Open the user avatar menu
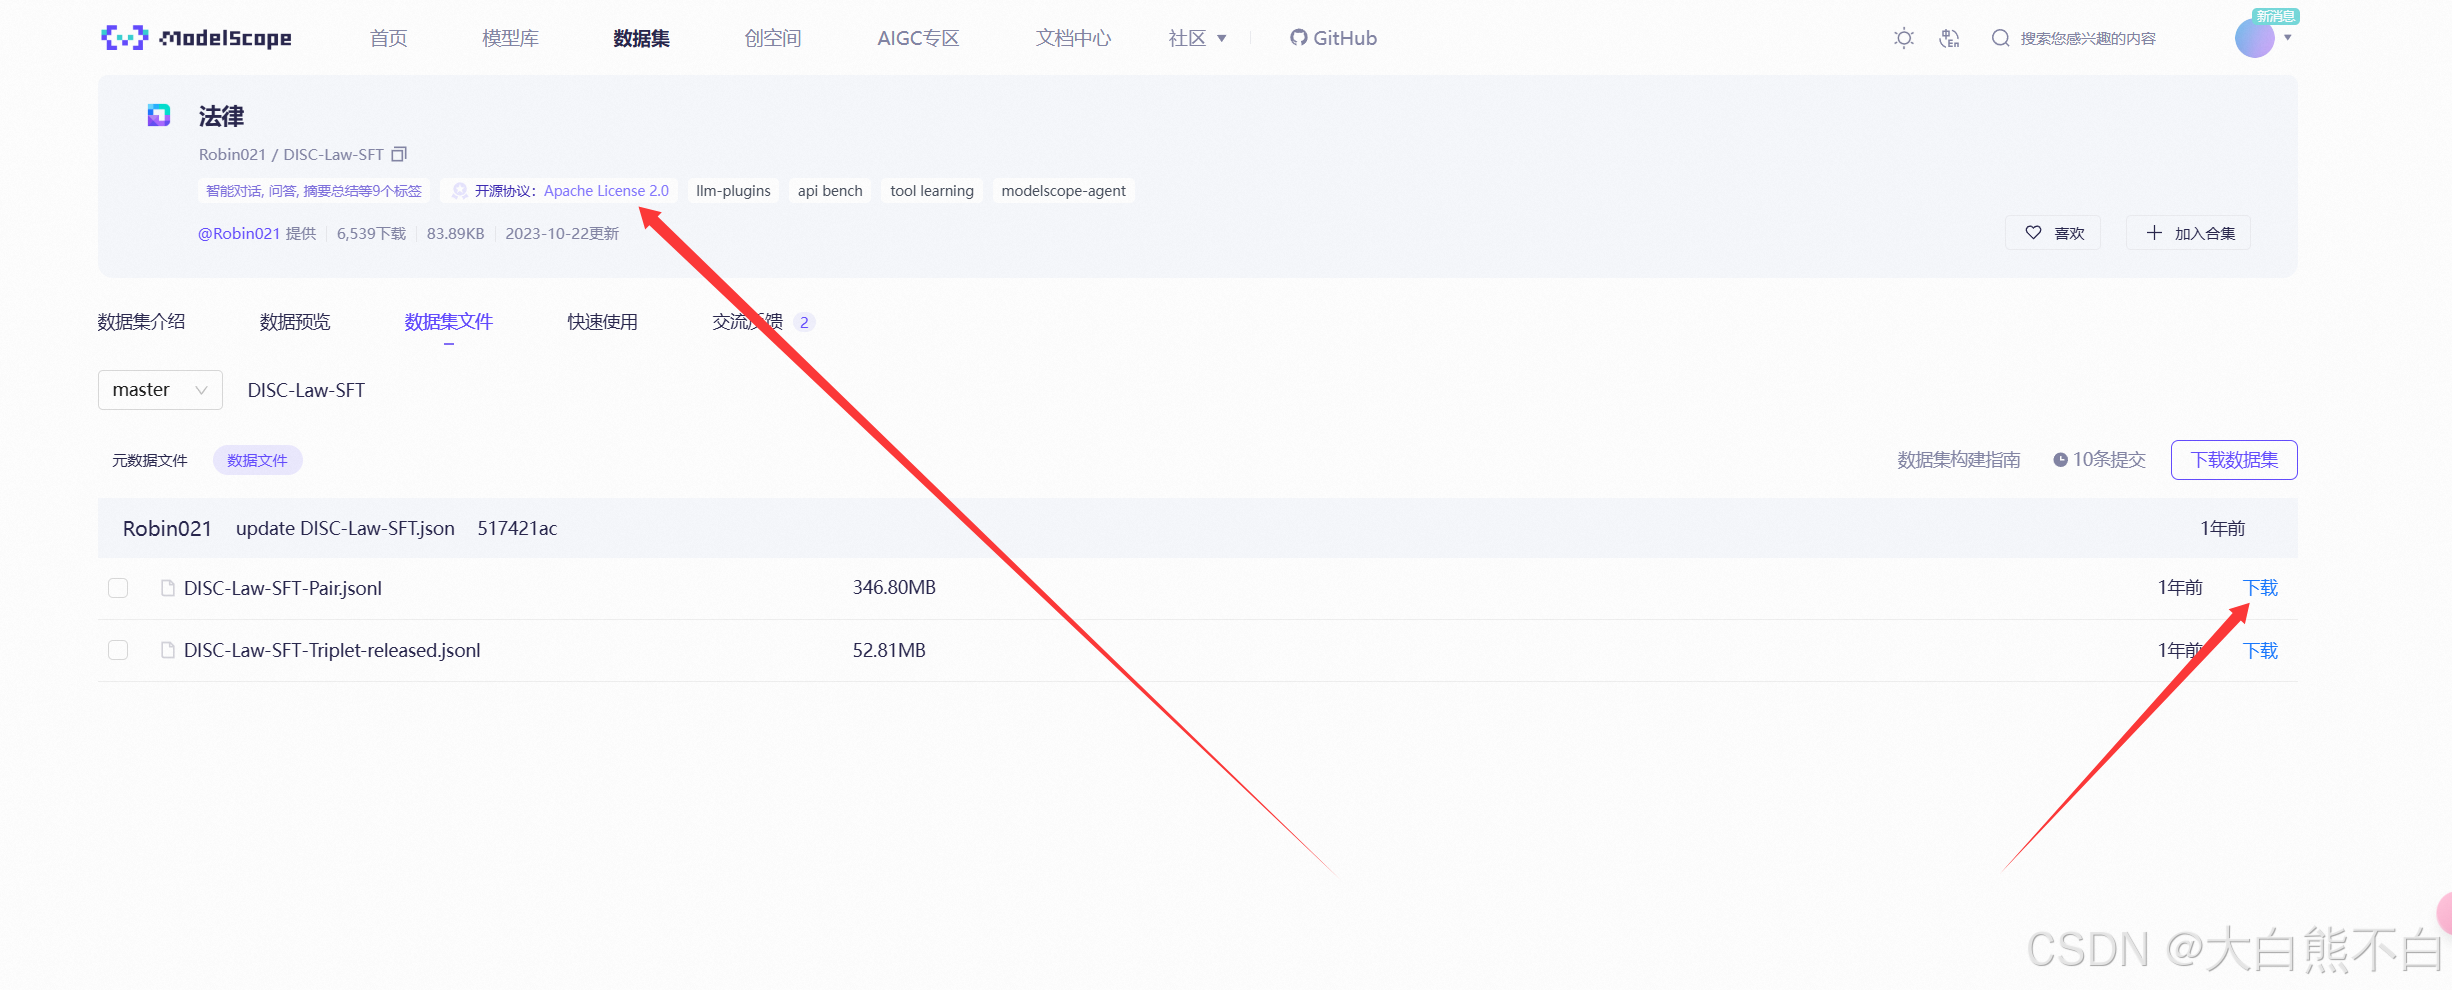The height and width of the screenshot is (990, 2452). coord(2254,38)
